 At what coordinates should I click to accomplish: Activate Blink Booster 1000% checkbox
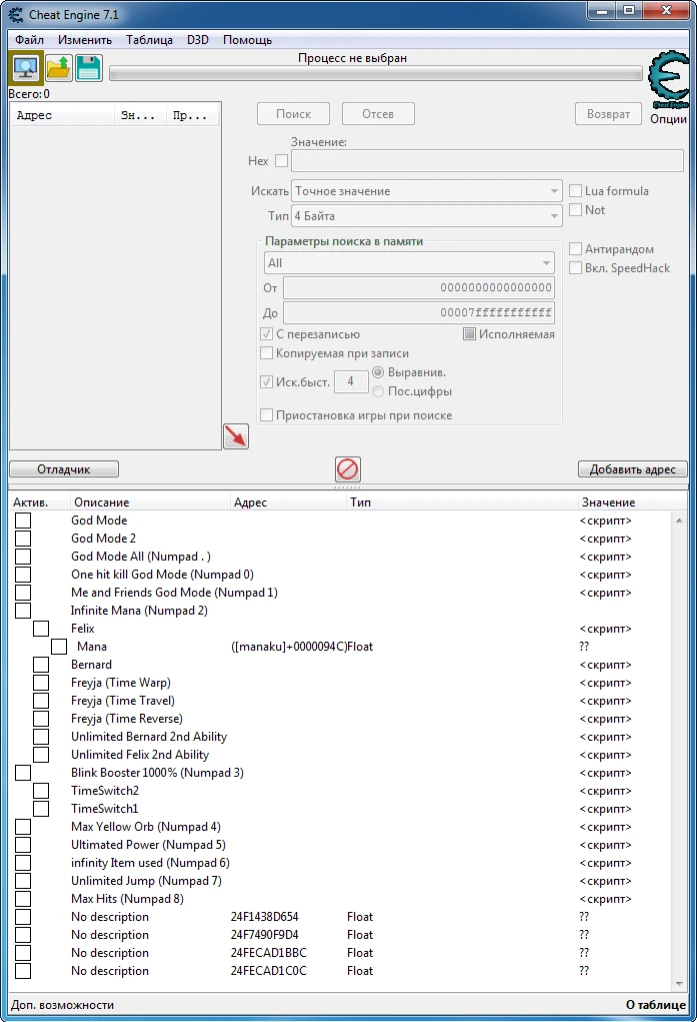(23, 772)
